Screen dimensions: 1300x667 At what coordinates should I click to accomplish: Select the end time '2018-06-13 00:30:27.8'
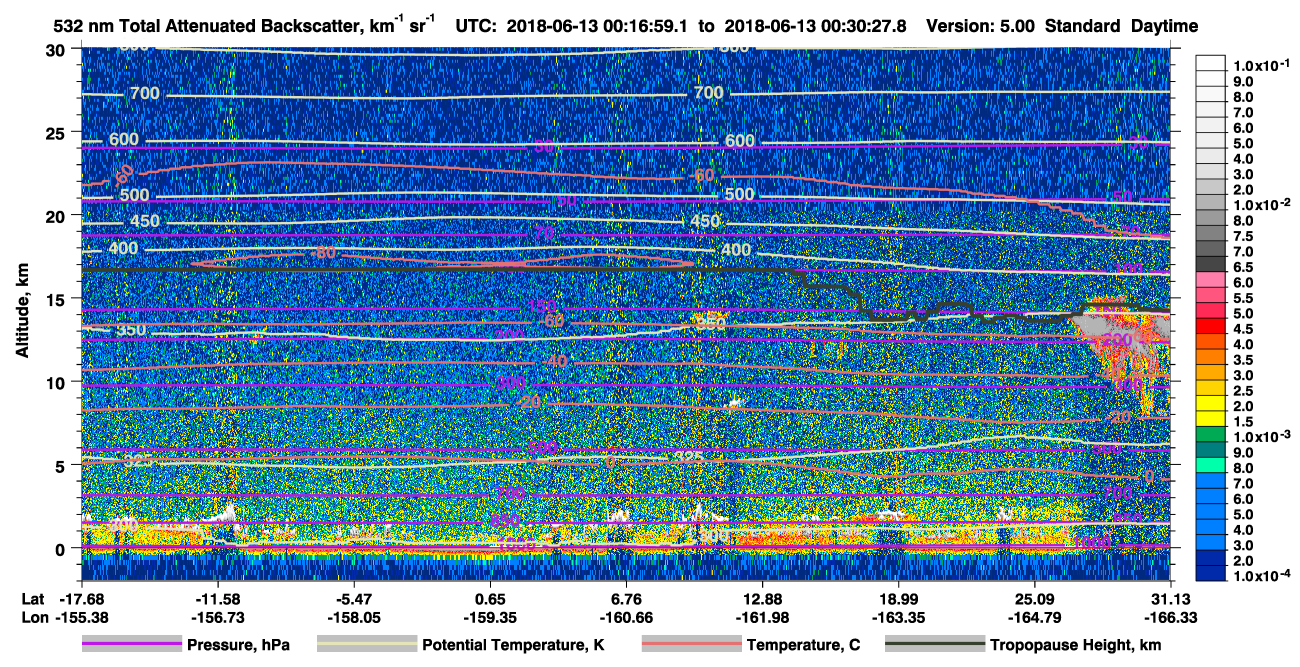pos(814,26)
